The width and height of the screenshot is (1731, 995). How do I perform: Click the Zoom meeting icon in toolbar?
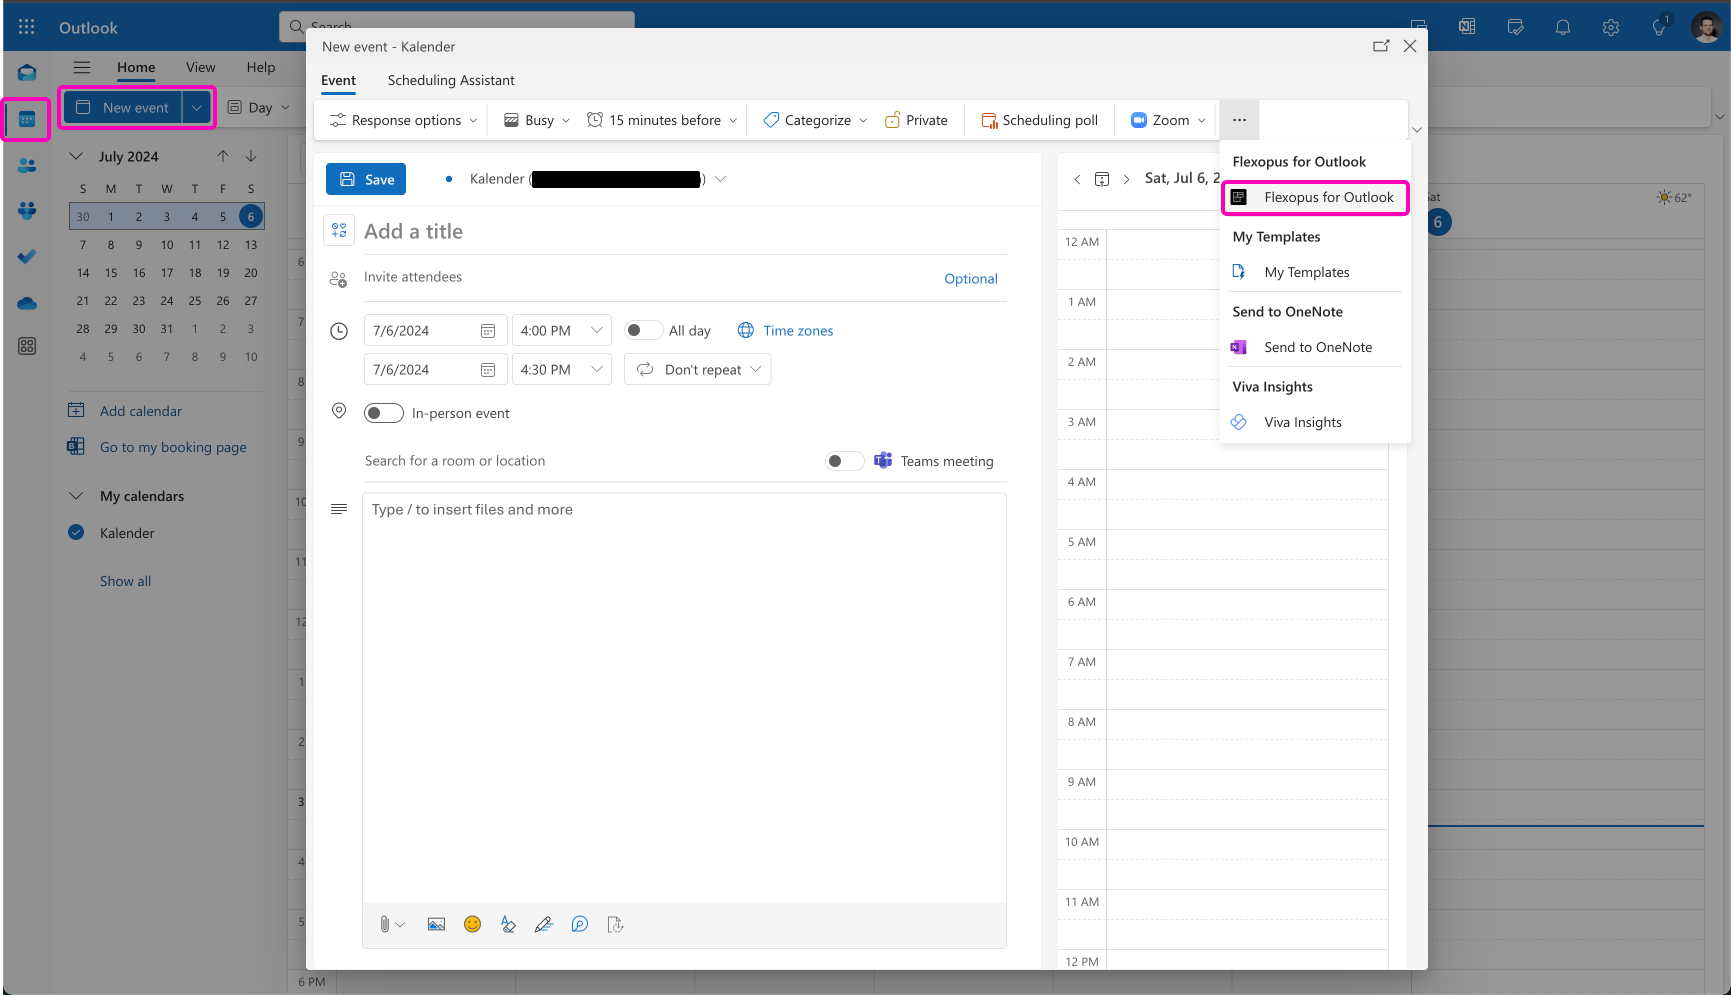(1139, 120)
